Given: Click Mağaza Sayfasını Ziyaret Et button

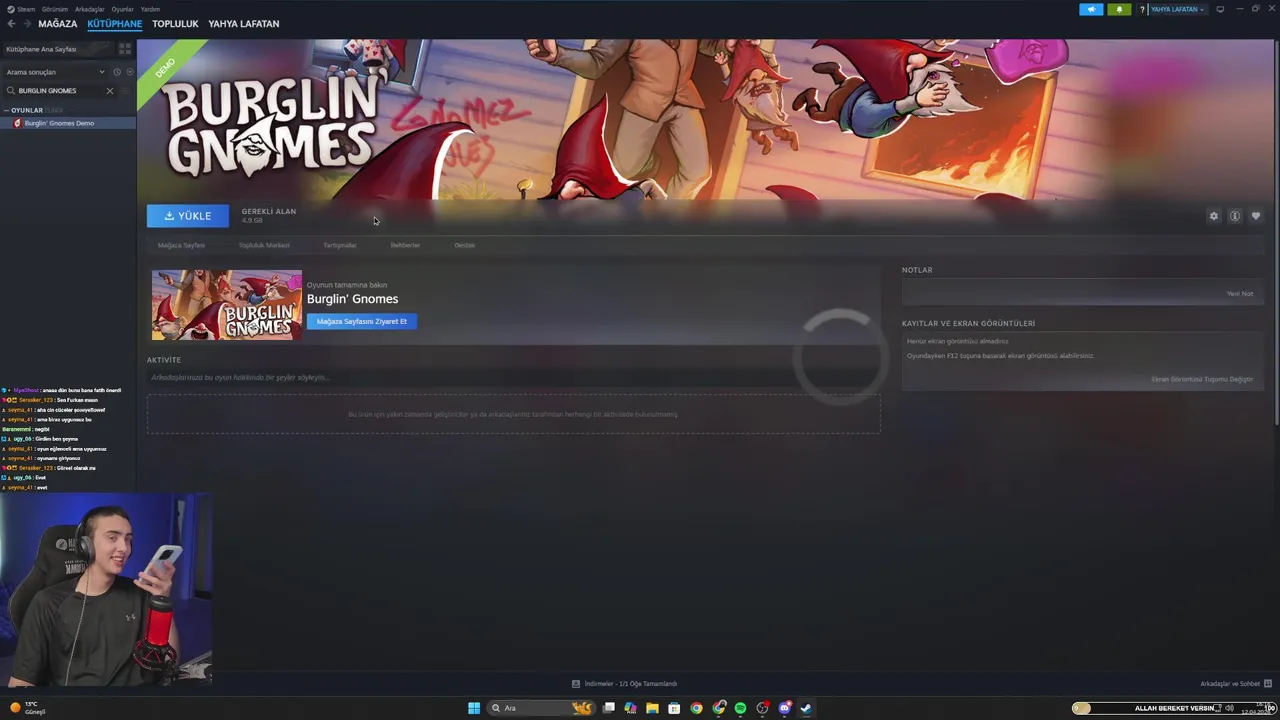Looking at the screenshot, I should point(362,321).
